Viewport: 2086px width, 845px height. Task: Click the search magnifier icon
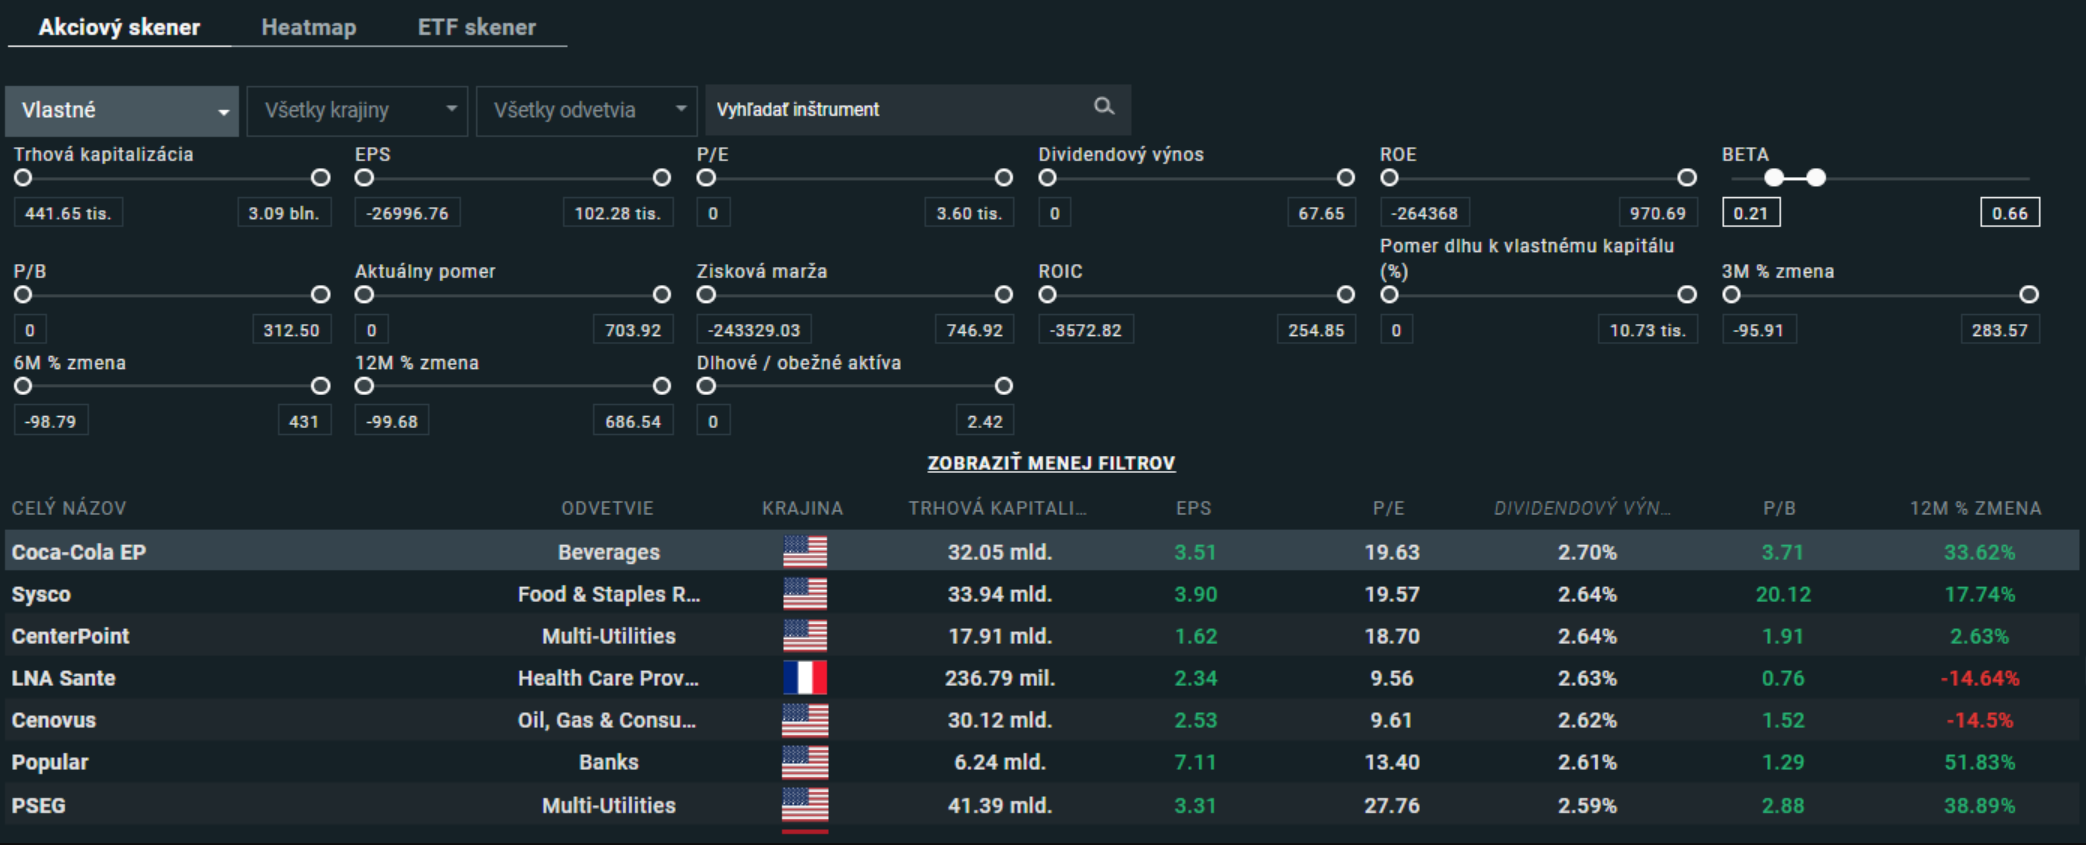(1103, 106)
